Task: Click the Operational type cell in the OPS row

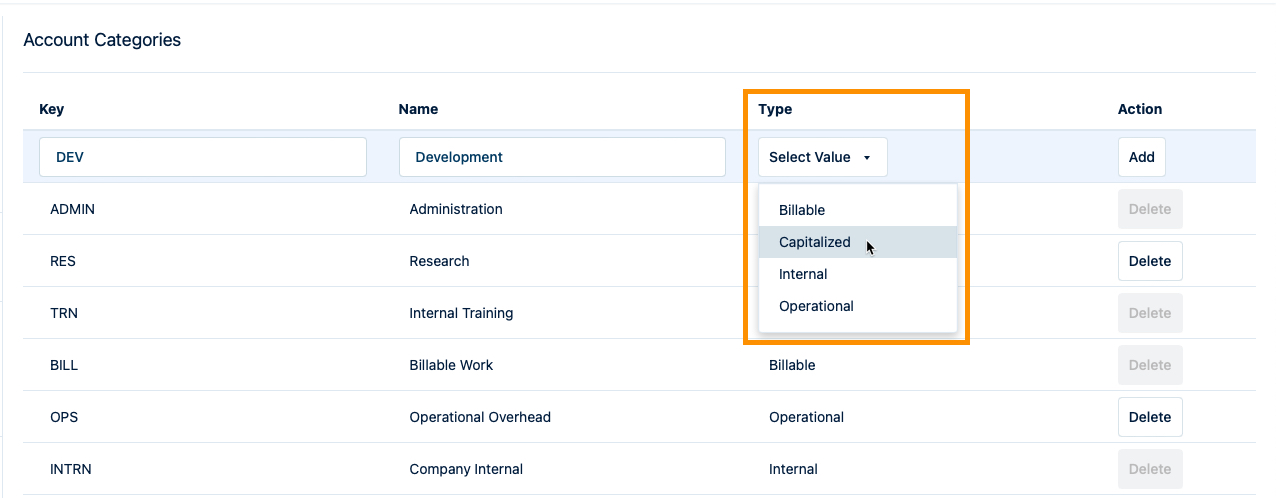Action: (x=806, y=417)
